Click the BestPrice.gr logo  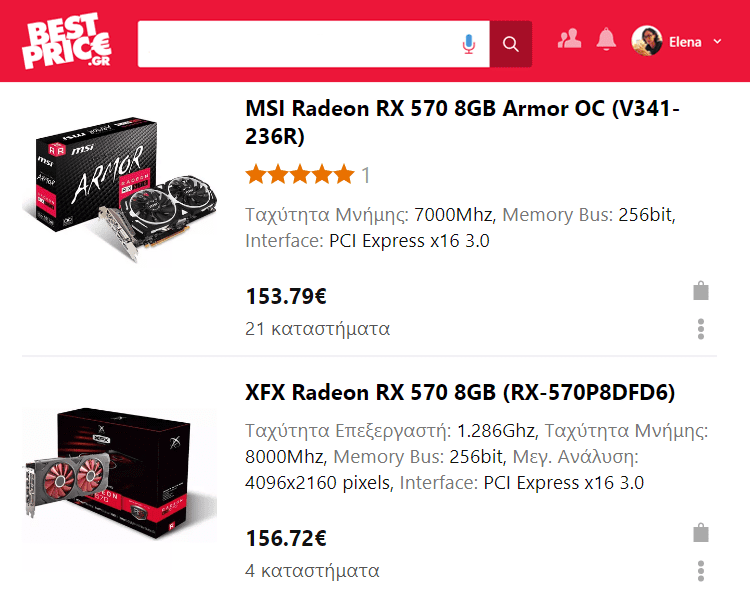click(x=66, y=41)
